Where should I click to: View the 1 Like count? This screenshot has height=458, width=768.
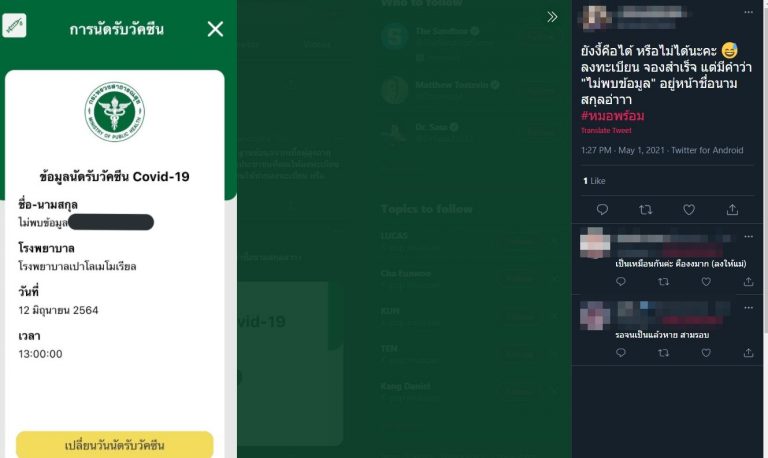pos(594,181)
